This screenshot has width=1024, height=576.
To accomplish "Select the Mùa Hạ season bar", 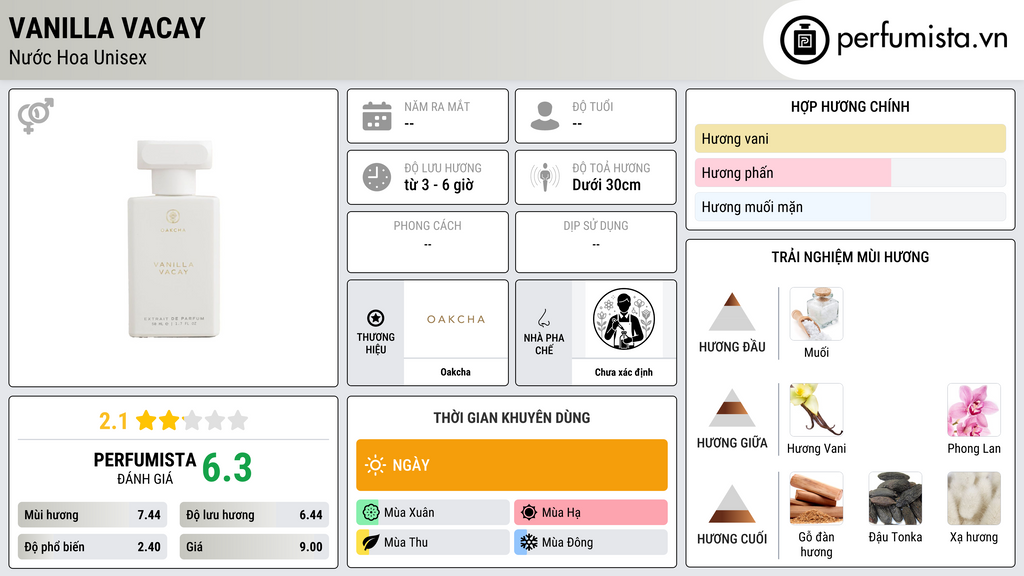I will [591, 512].
